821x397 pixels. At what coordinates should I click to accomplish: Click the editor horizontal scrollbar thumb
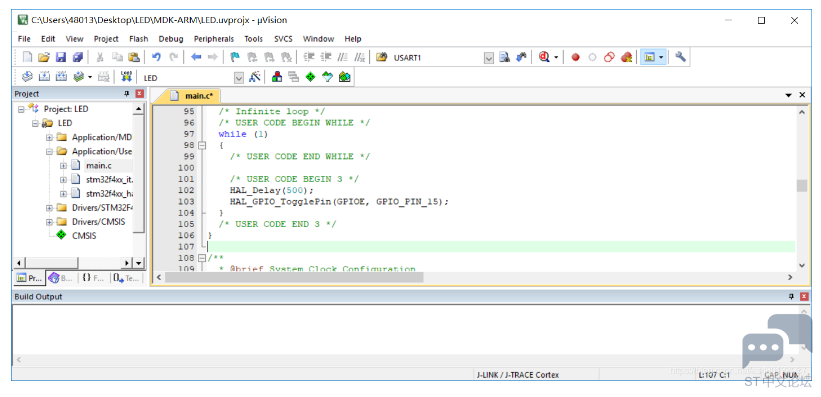294,277
